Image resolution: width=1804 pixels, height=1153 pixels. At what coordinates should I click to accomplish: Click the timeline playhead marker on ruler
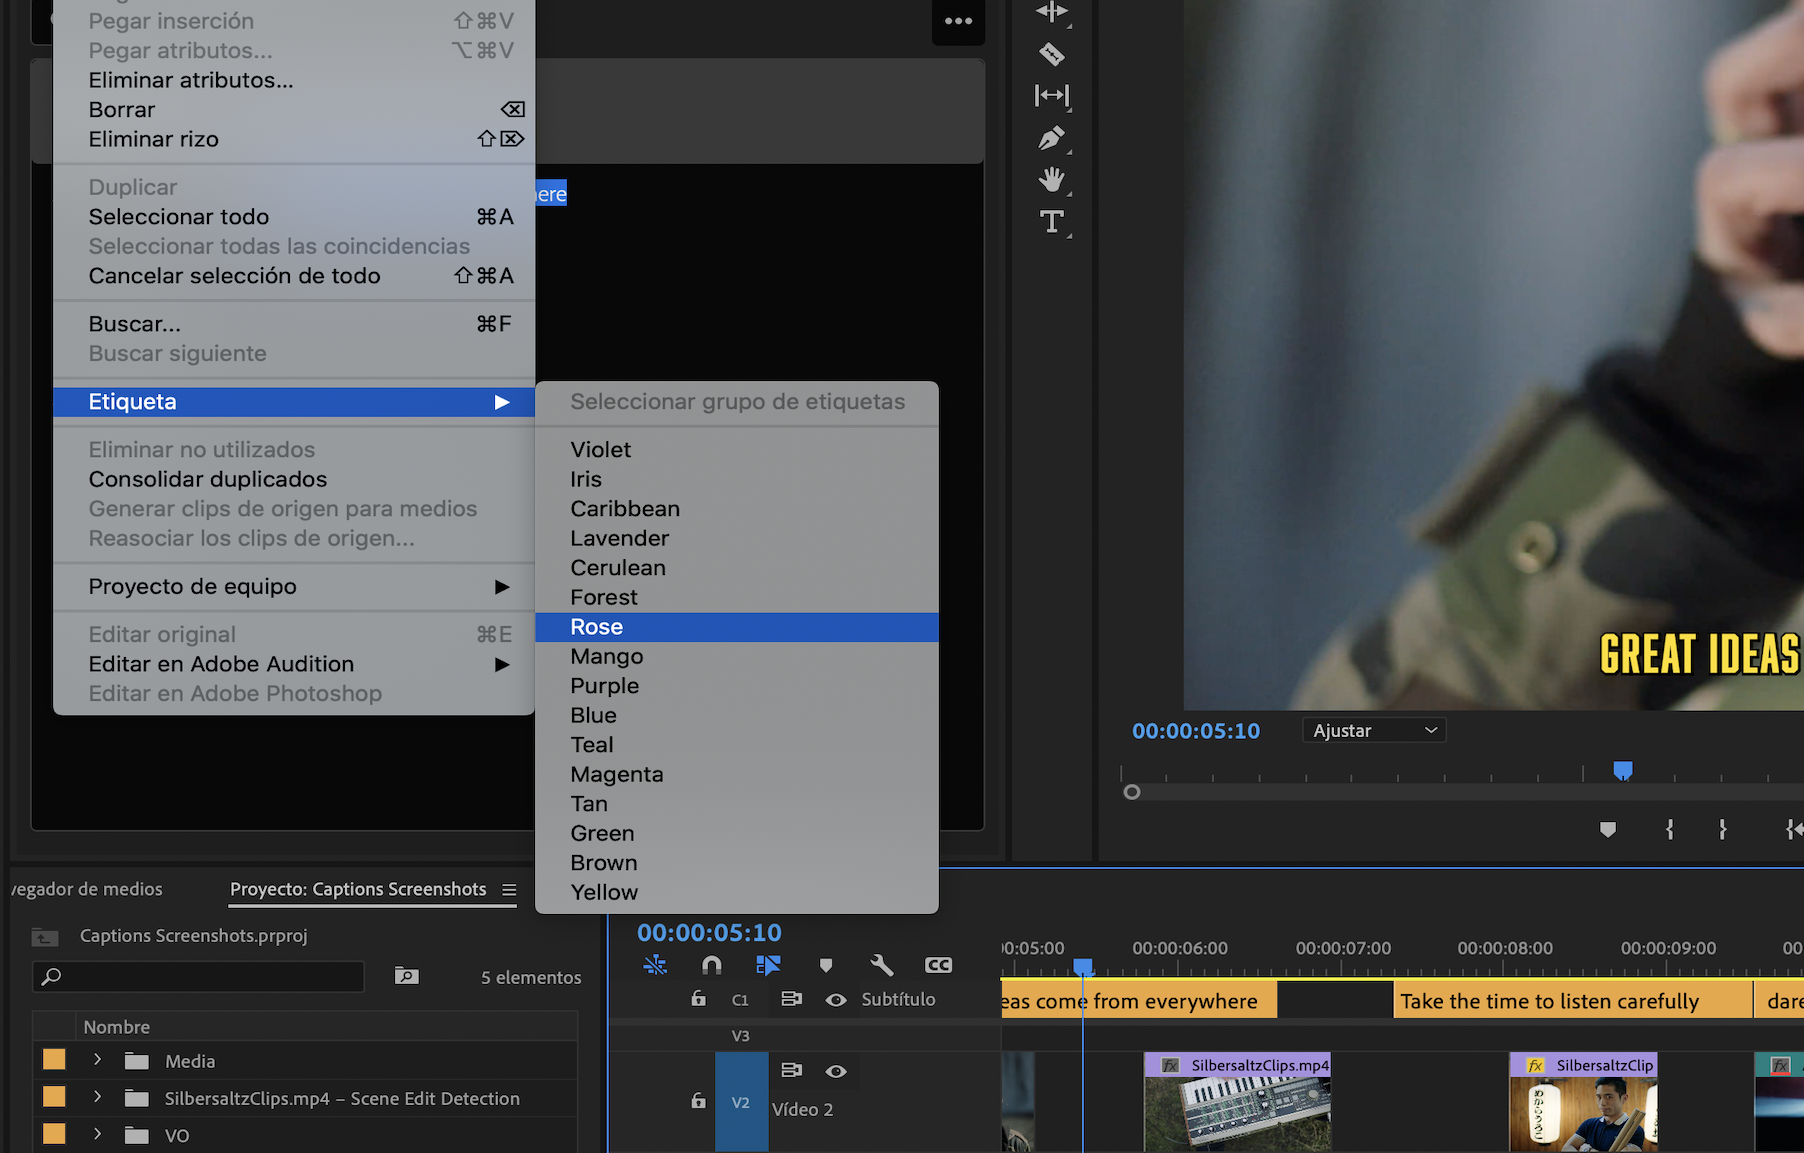[x=1083, y=967]
